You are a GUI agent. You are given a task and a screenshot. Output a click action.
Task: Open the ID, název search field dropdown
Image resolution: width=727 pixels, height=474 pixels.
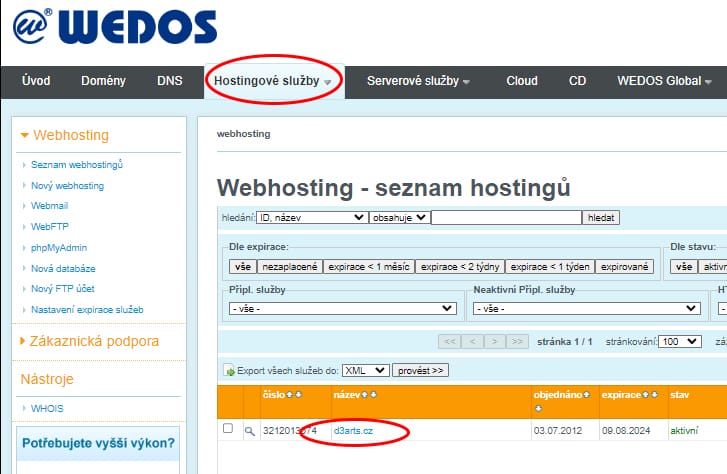pyautogui.click(x=312, y=218)
